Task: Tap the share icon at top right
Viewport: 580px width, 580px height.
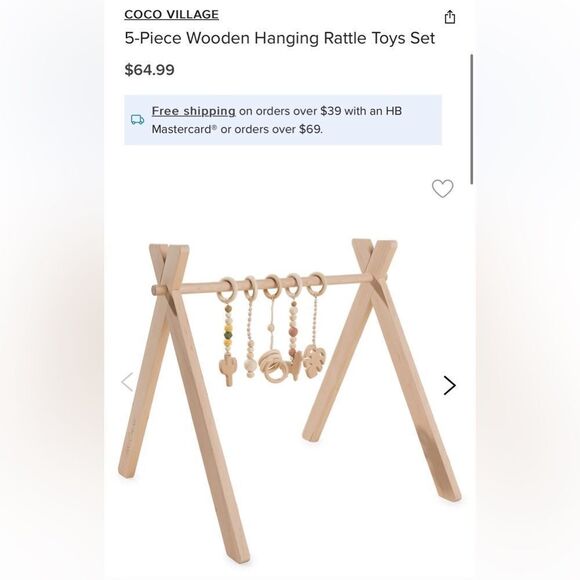Action: (449, 17)
